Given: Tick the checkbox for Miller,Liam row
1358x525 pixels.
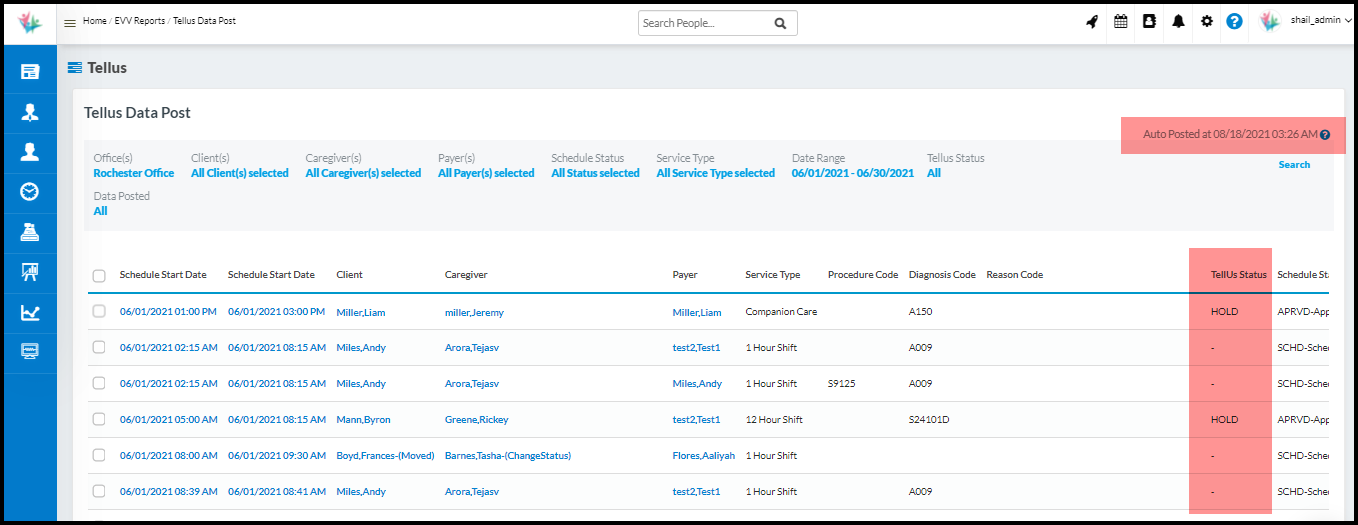Looking at the screenshot, I should [99, 312].
